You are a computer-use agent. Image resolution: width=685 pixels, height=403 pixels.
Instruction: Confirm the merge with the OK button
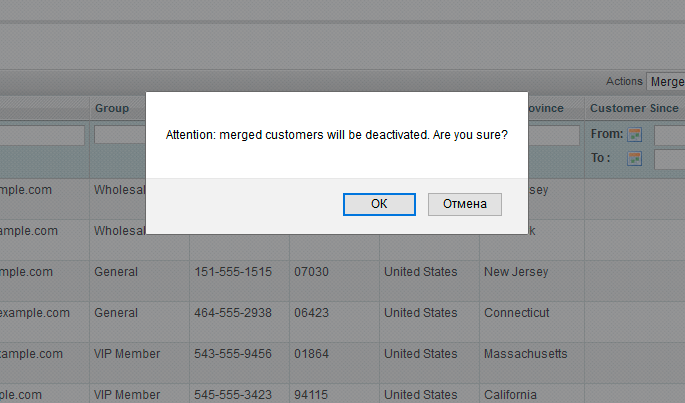coord(379,204)
